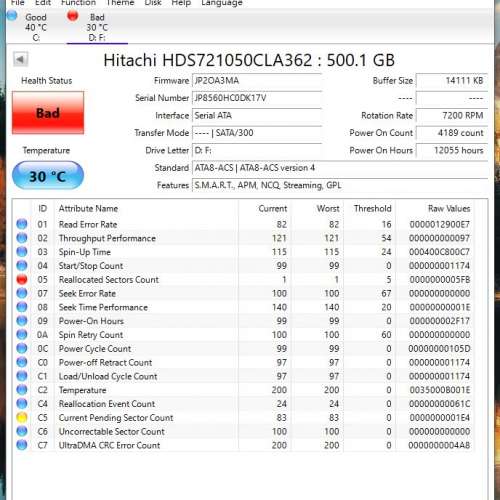Image resolution: width=500 pixels, height=500 pixels.
Task: Click the red Bad health status button
Action: (48, 113)
